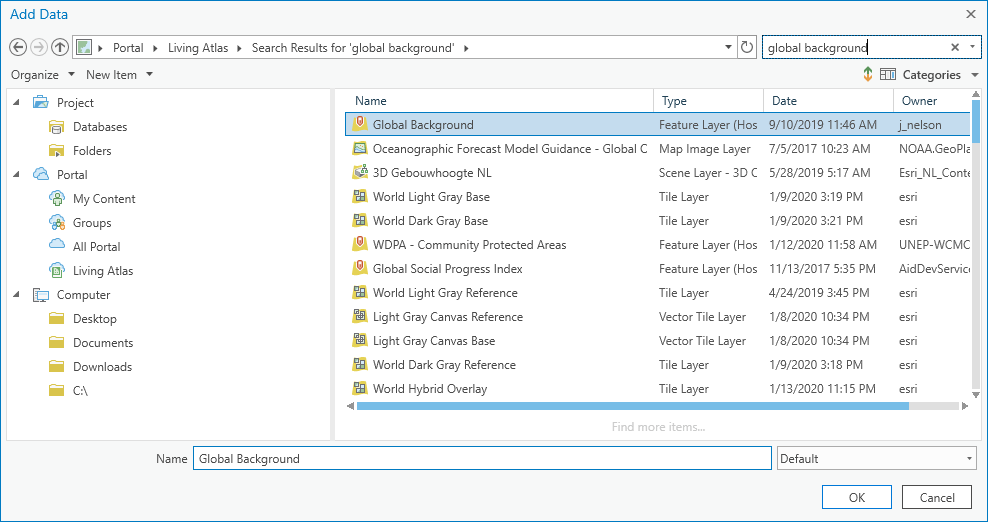Clear the search box with the X icon

tap(955, 47)
